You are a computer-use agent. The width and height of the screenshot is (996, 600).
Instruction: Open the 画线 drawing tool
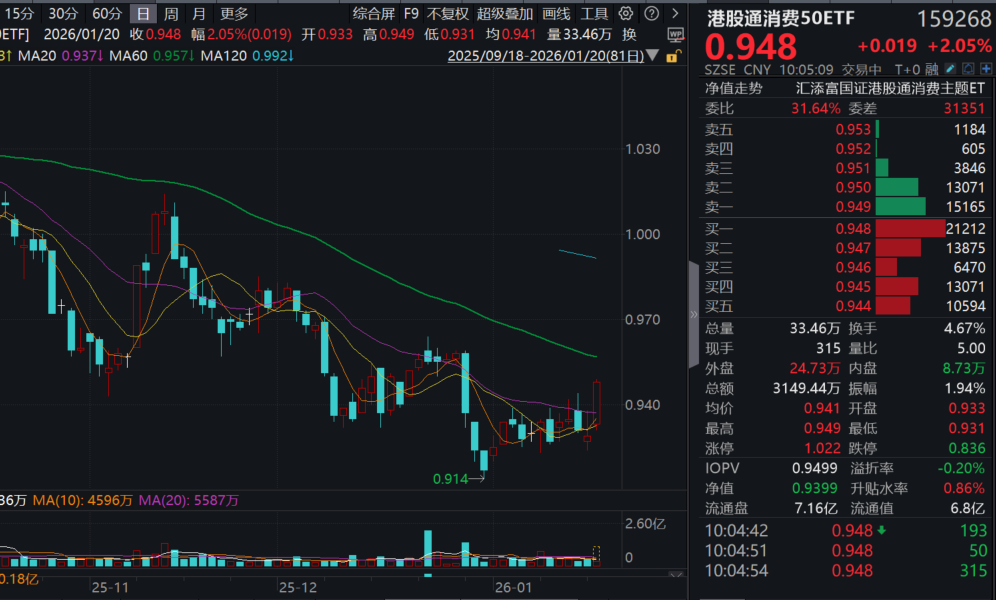coord(557,14)
